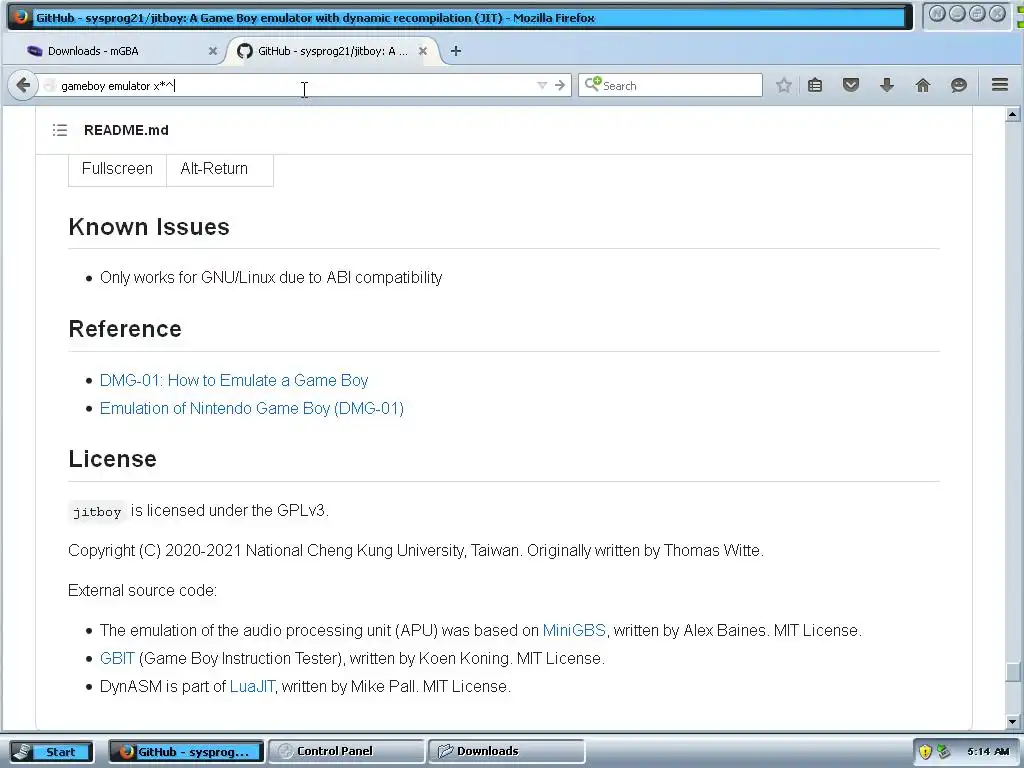
Task: Switch to Control Panel taskbar window
Action: 346,751
